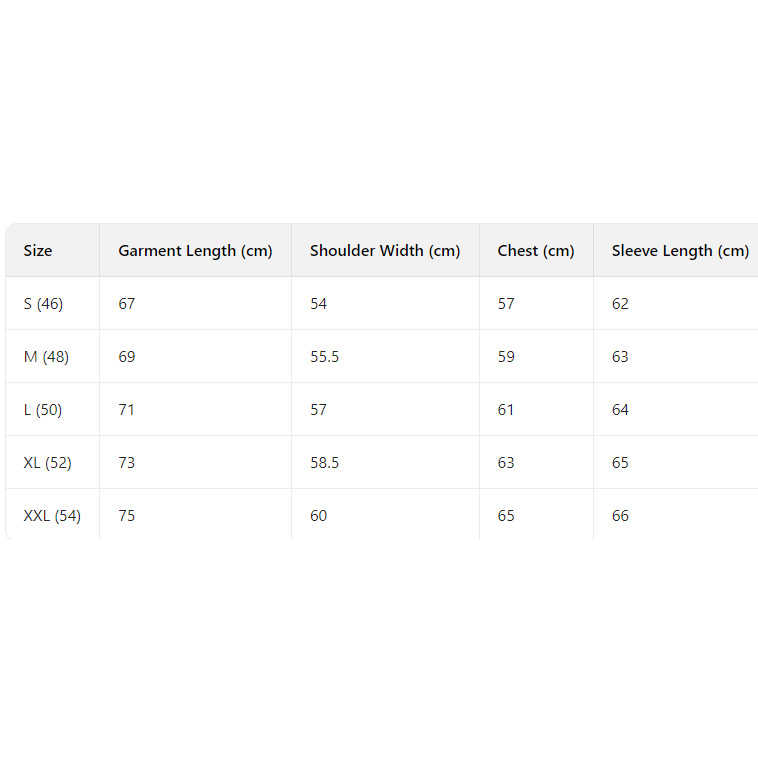
Task: Click sleeve length value 66
Action: (621, 516)
